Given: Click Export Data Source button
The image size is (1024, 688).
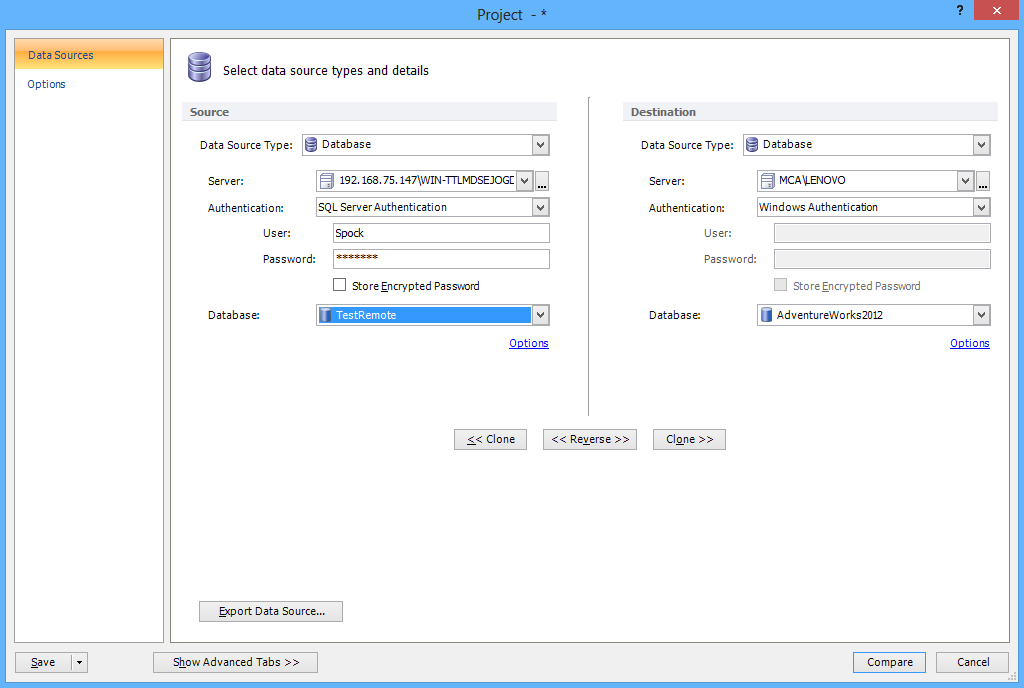Looking at the screenshot, I should 271,612.
